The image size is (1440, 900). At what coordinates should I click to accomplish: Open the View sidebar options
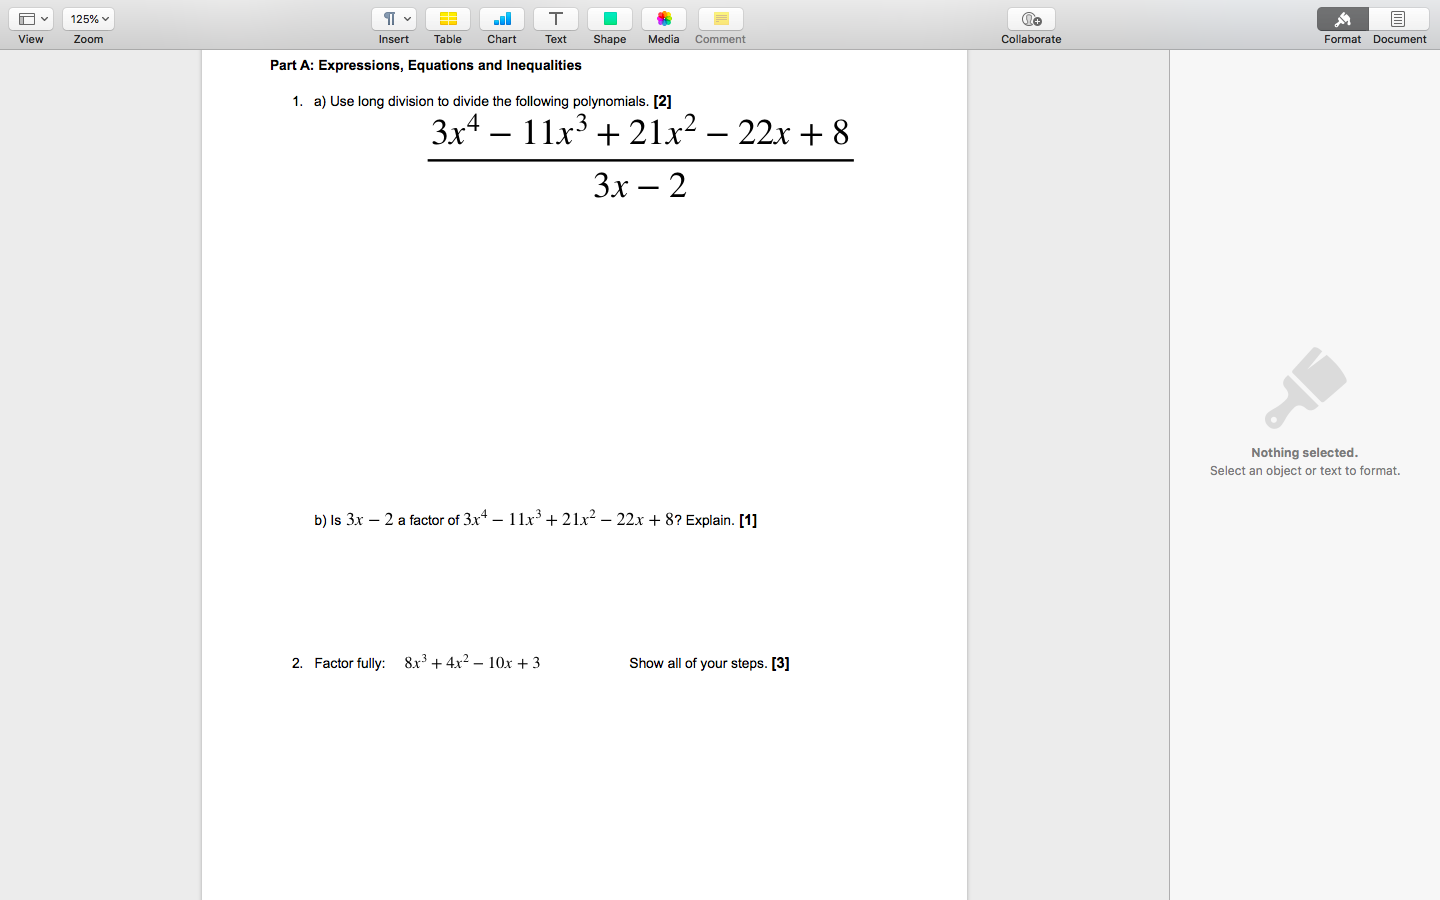tap(31, 19)
